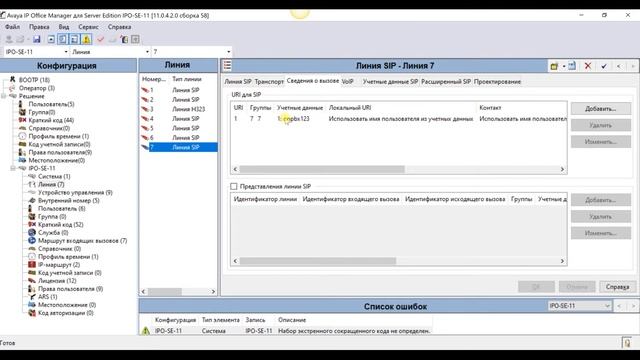Viewport: 640px width, 360px height.
Task: Click Добавить... button for URI для SIP
Action: click(x=600, y=109)
